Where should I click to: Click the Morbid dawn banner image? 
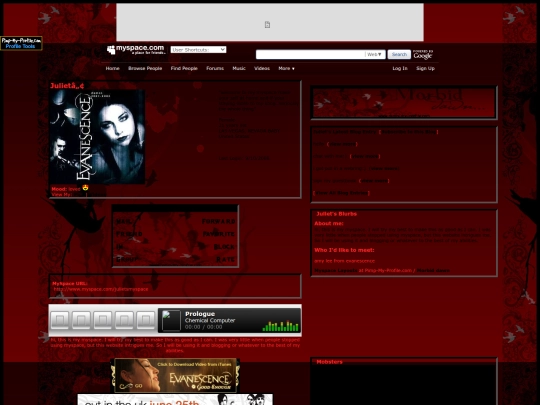click(x=404, y=103)
